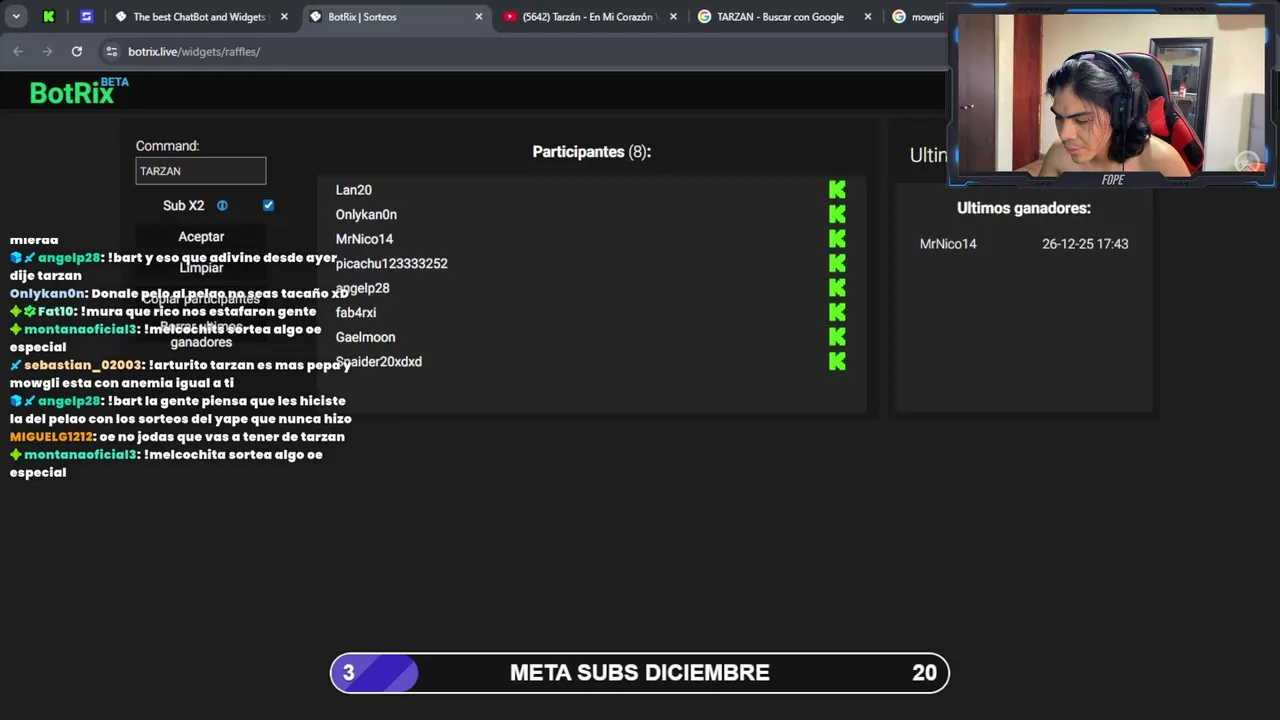Viewport: 1280px width, 720px height.
Task: Select participant Lan20
Action: [x=354, y=190]
